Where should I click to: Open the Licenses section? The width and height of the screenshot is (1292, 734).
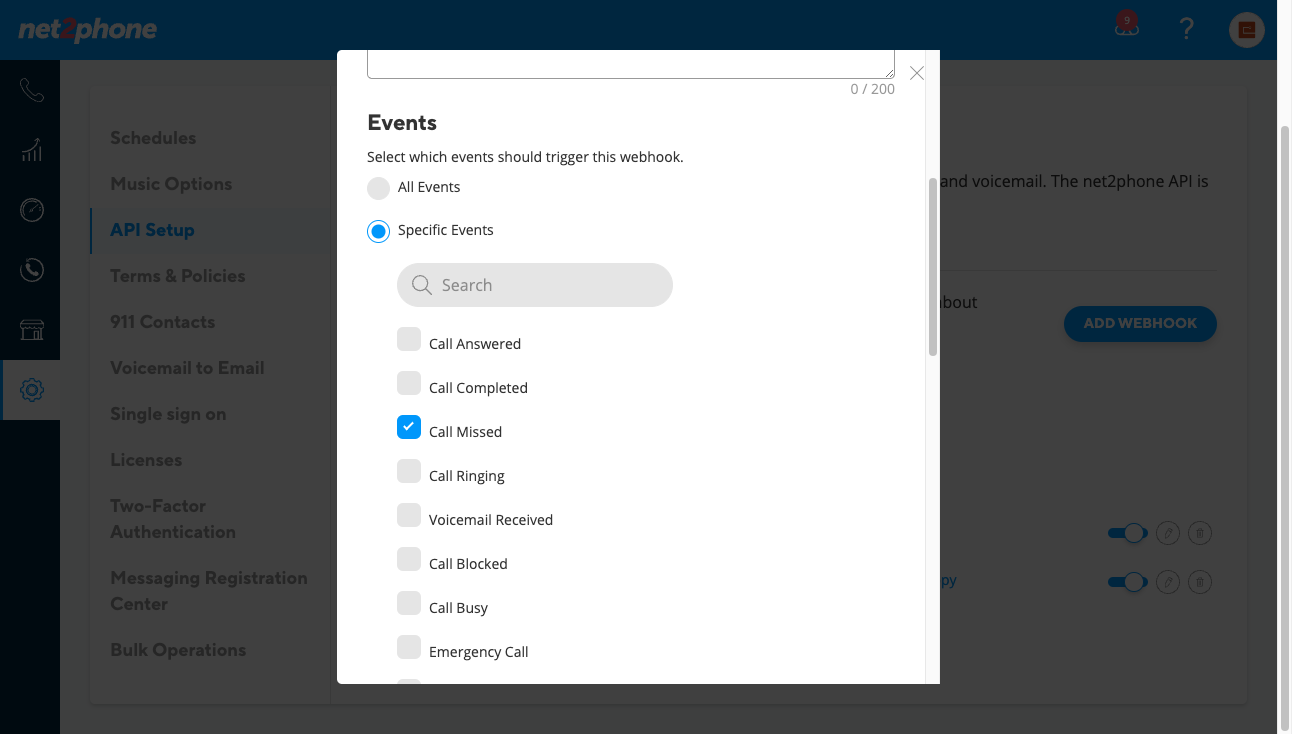click(146, 460)
